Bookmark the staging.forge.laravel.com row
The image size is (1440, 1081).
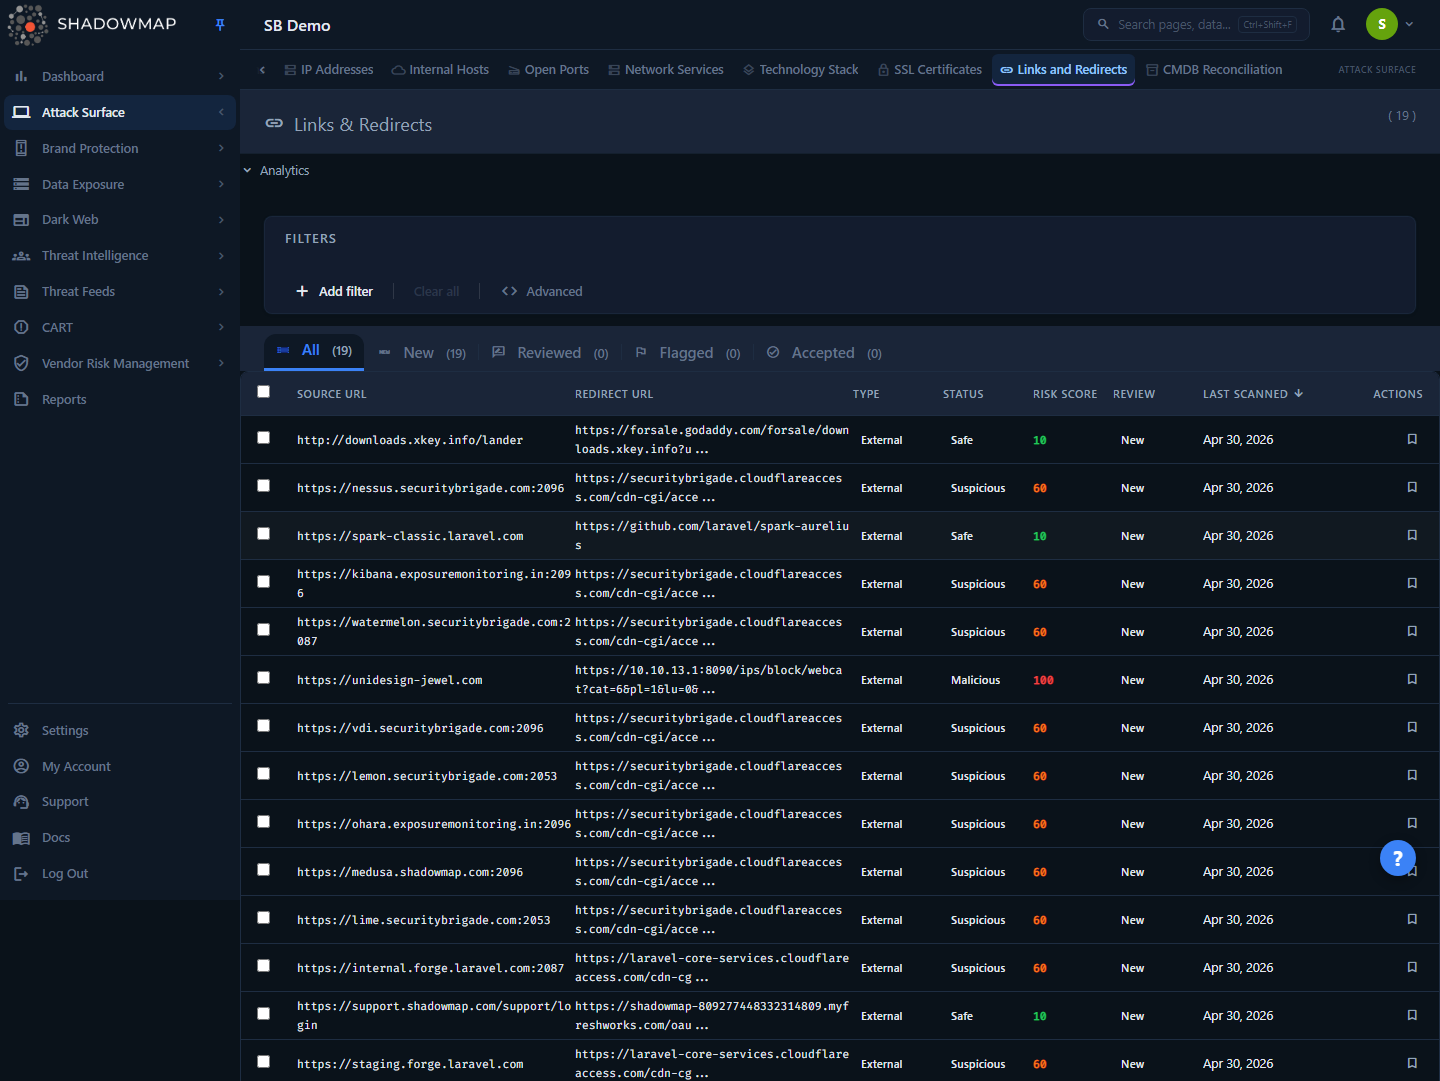tap(1412, 1063)
